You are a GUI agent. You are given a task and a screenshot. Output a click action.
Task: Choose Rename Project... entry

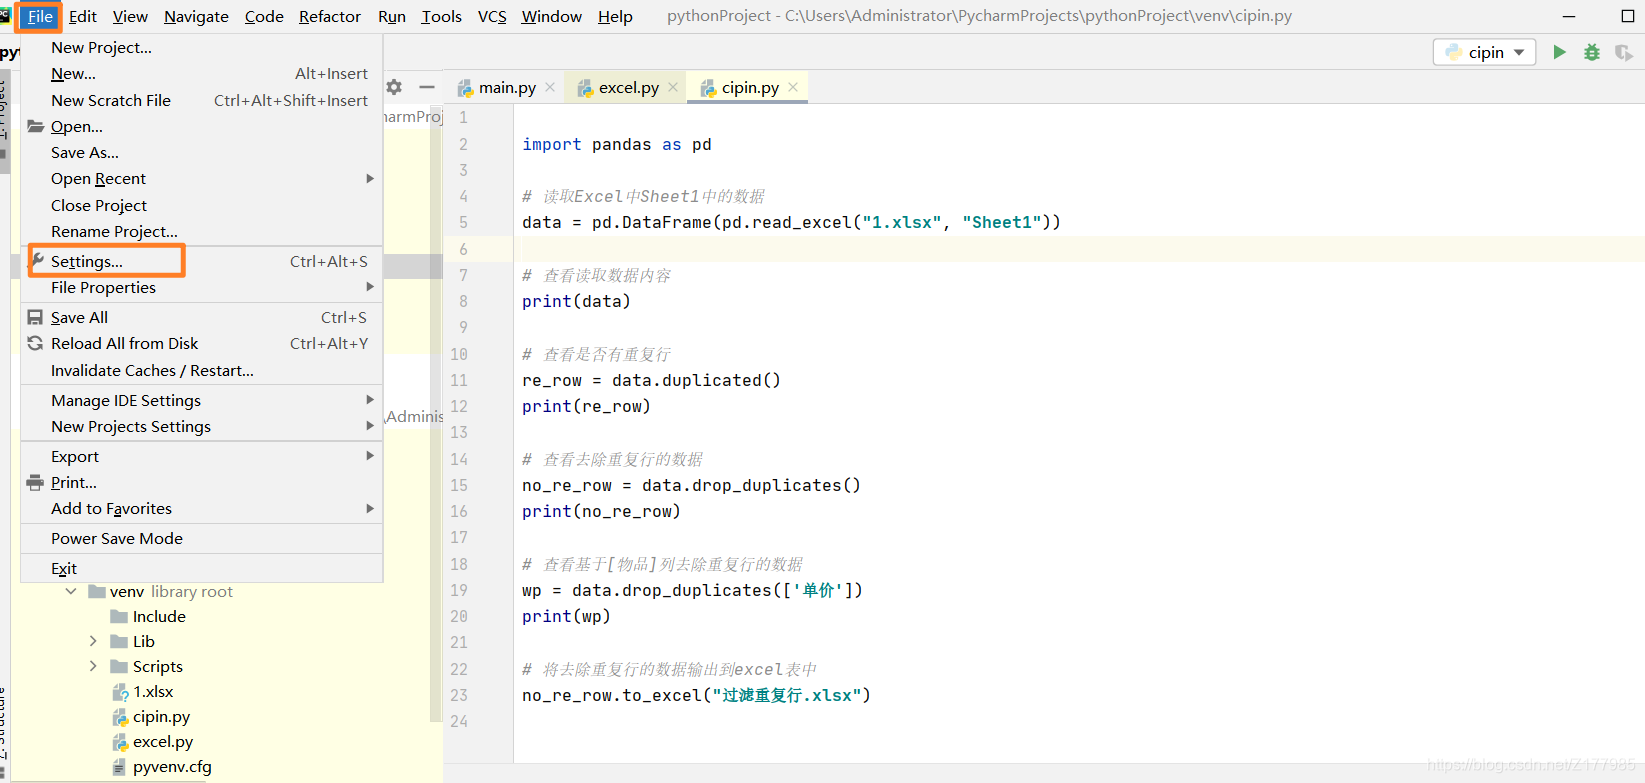202,231
